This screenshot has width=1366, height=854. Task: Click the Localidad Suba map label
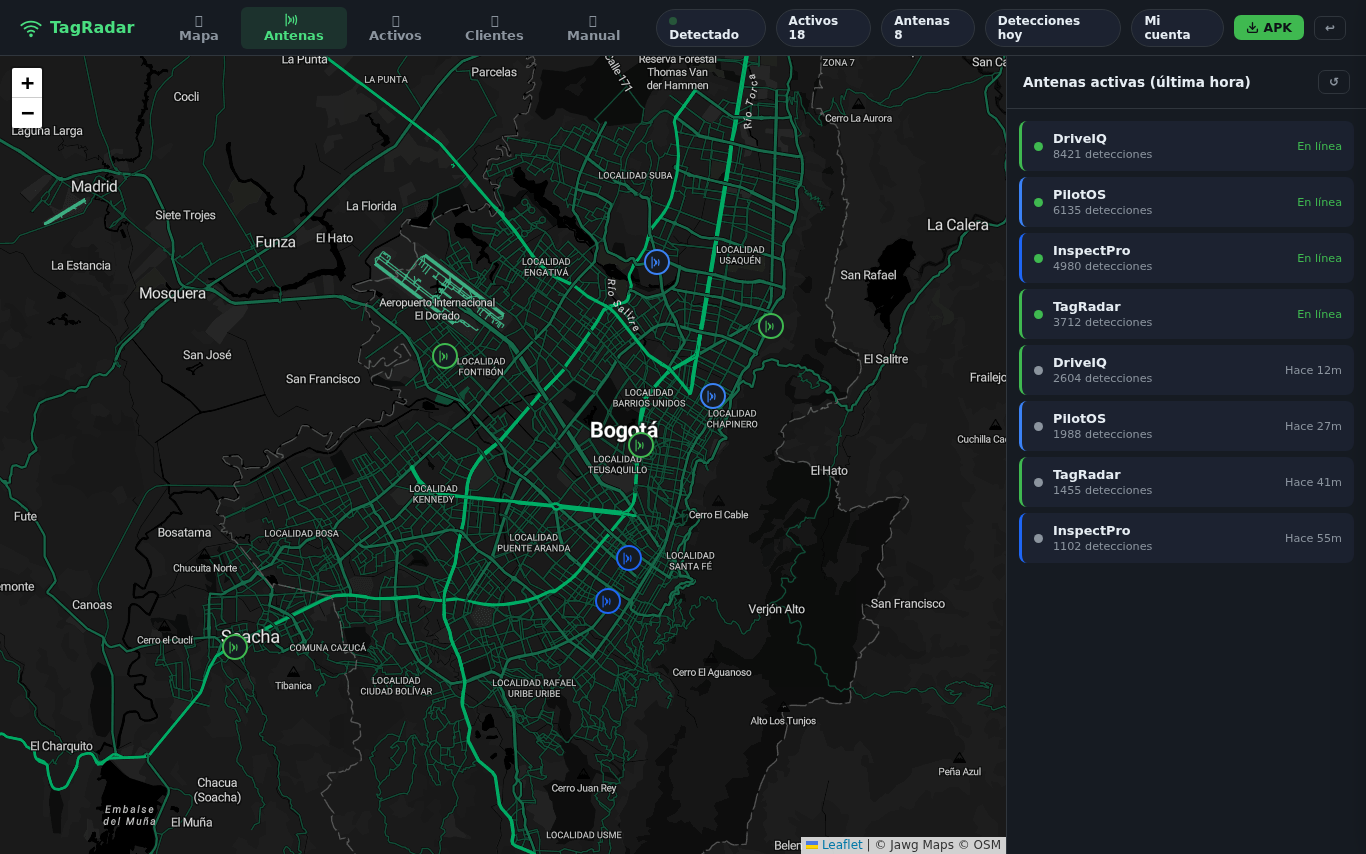tap(635, 175)
